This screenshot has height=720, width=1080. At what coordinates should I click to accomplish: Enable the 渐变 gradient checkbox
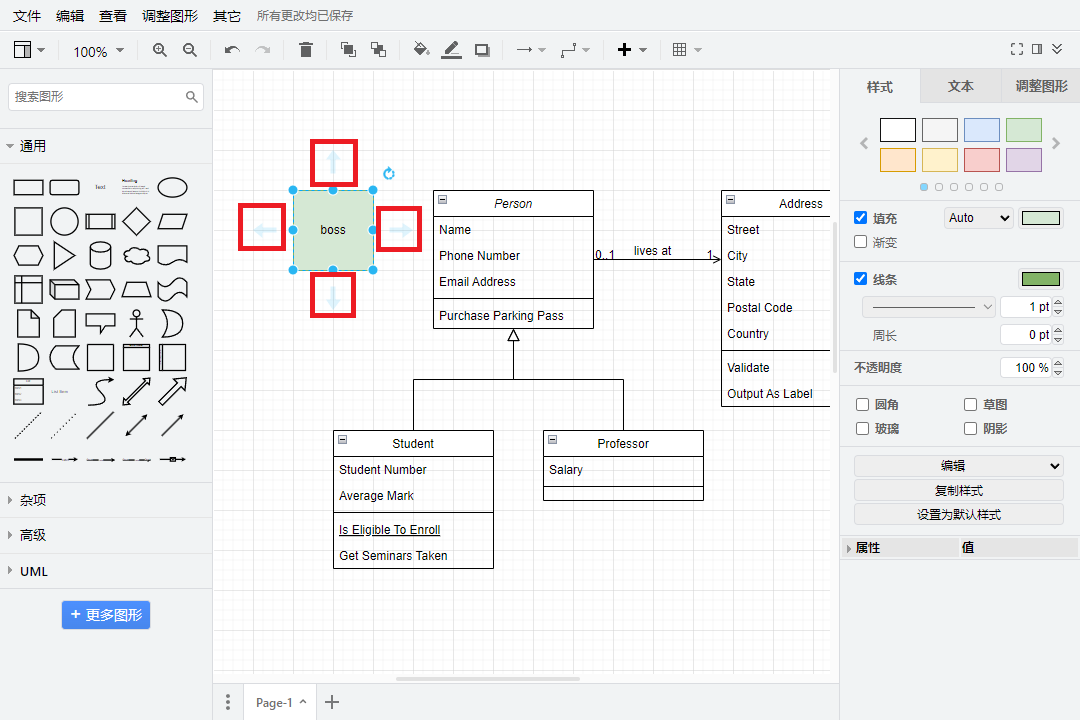click(861, 242)
